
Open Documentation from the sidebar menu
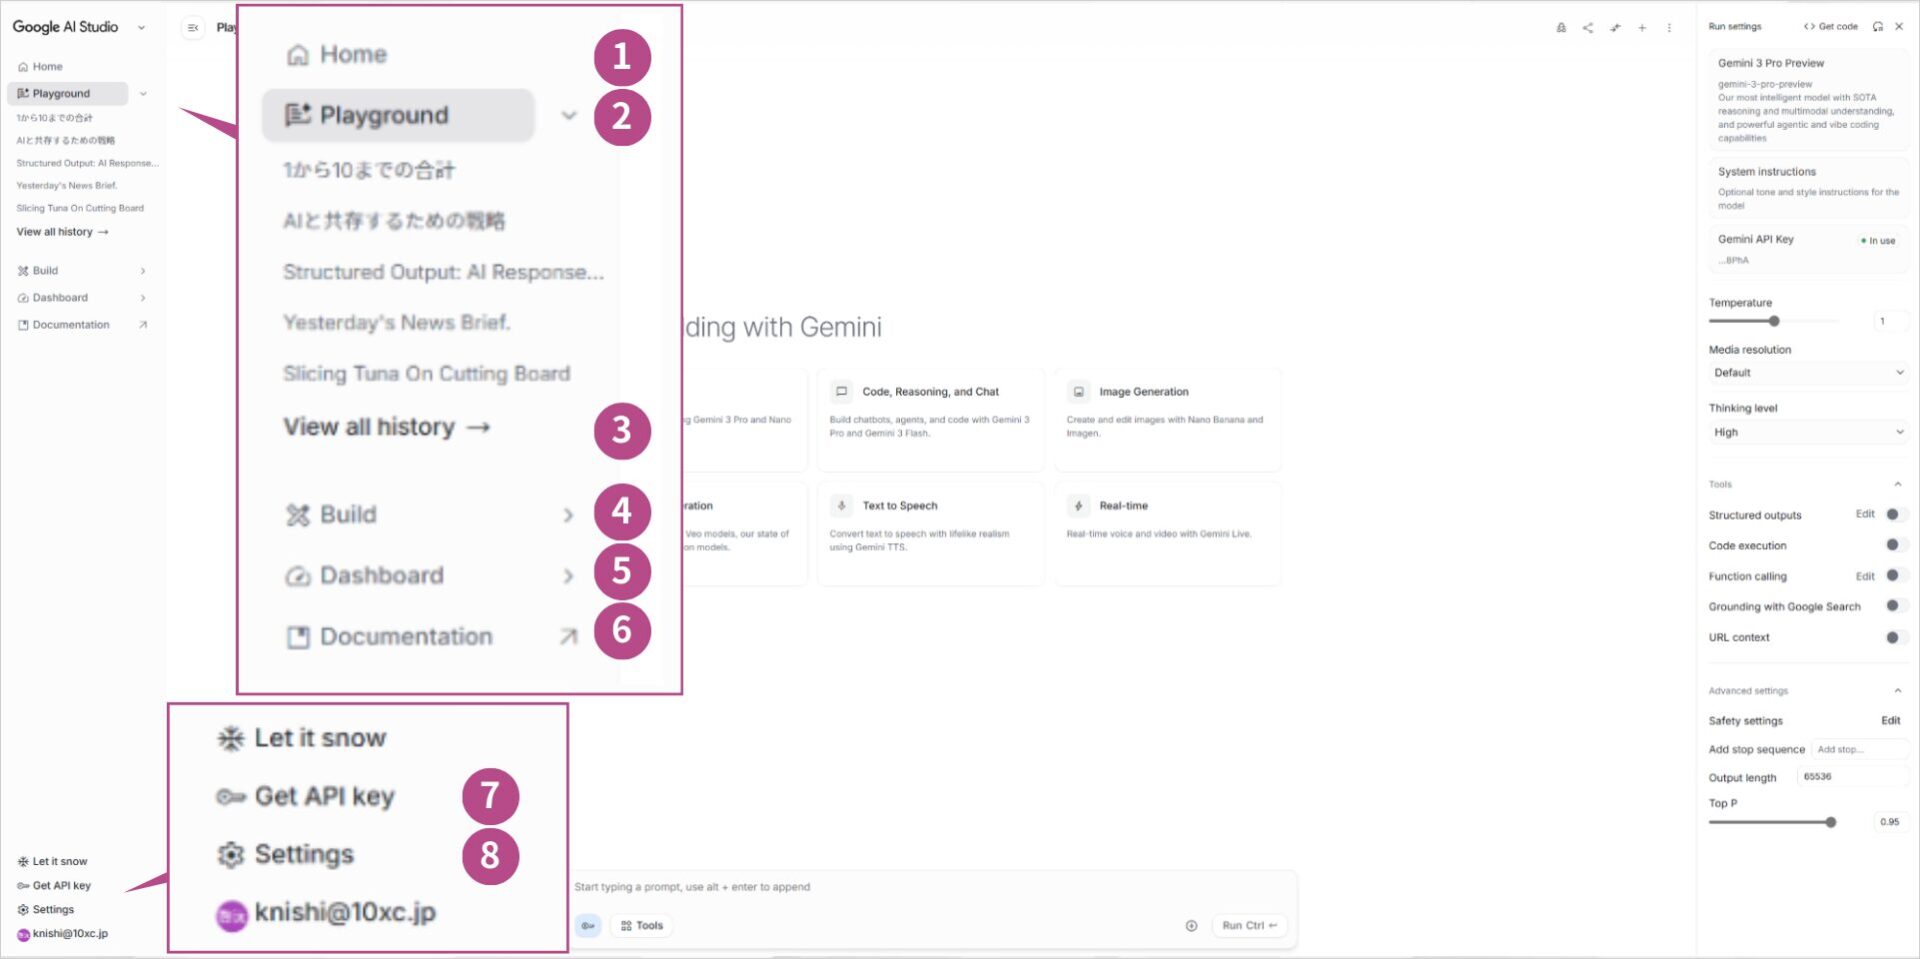coord(405,636)
